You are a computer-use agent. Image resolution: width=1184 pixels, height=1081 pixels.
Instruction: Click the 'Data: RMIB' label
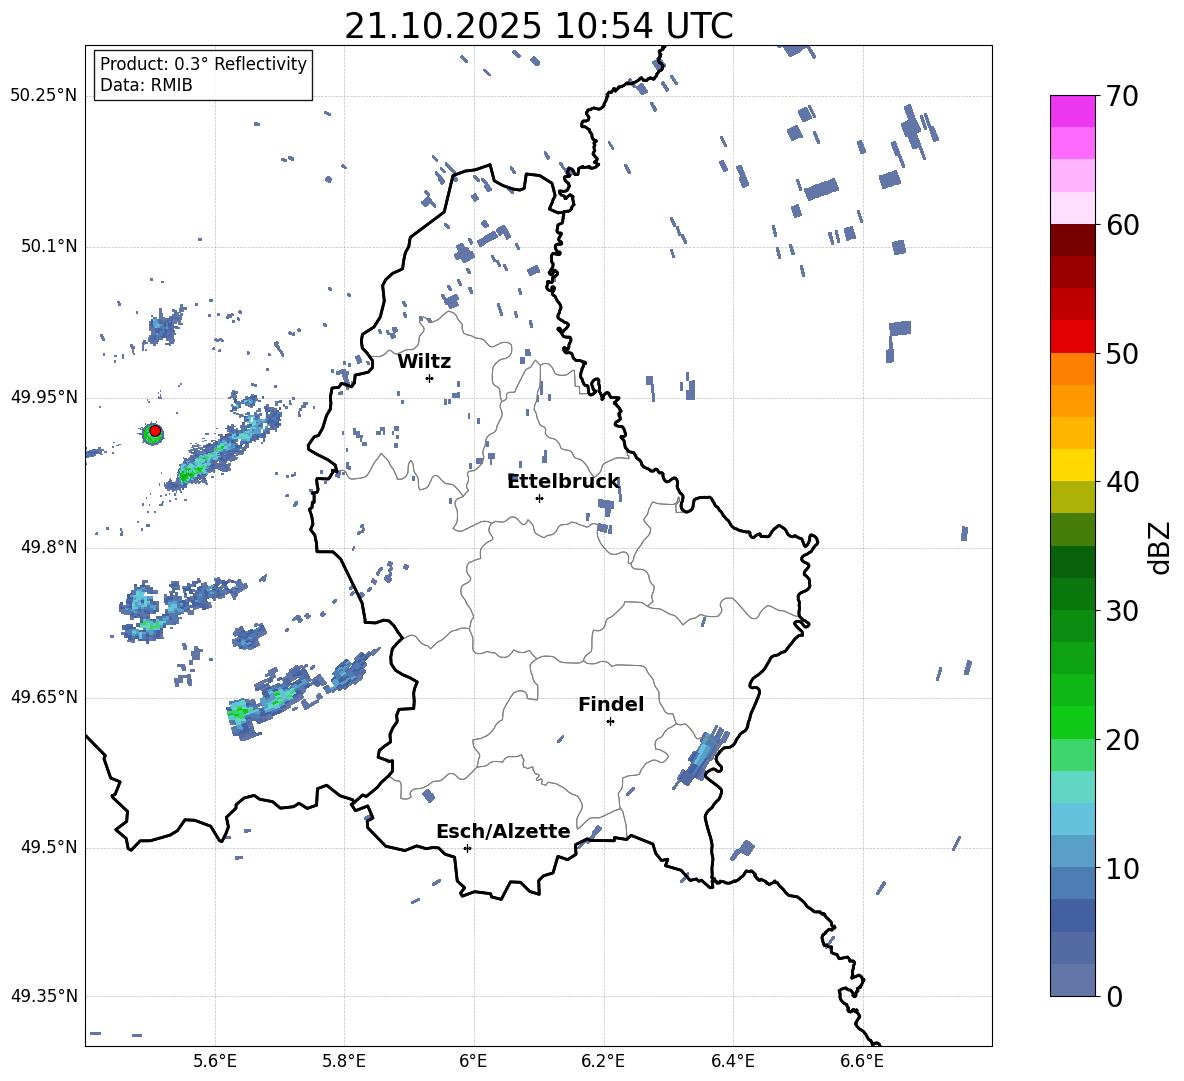146,85
